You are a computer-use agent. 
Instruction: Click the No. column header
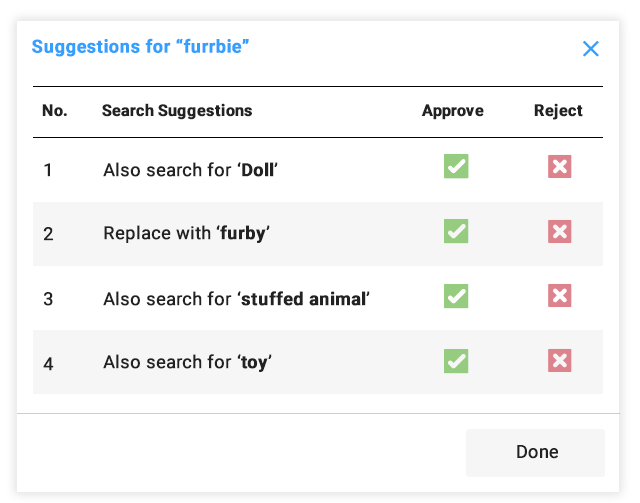coord(54,111)
